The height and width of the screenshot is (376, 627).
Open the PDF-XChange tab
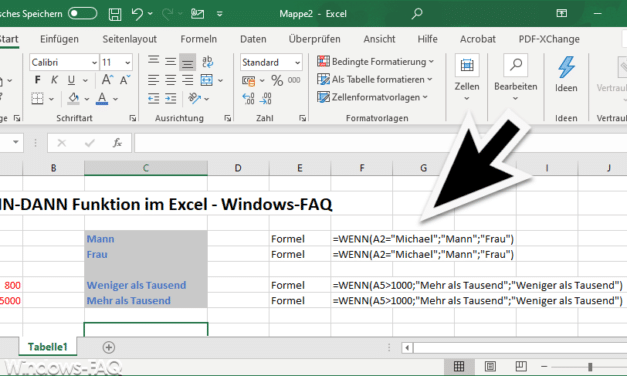549,39
